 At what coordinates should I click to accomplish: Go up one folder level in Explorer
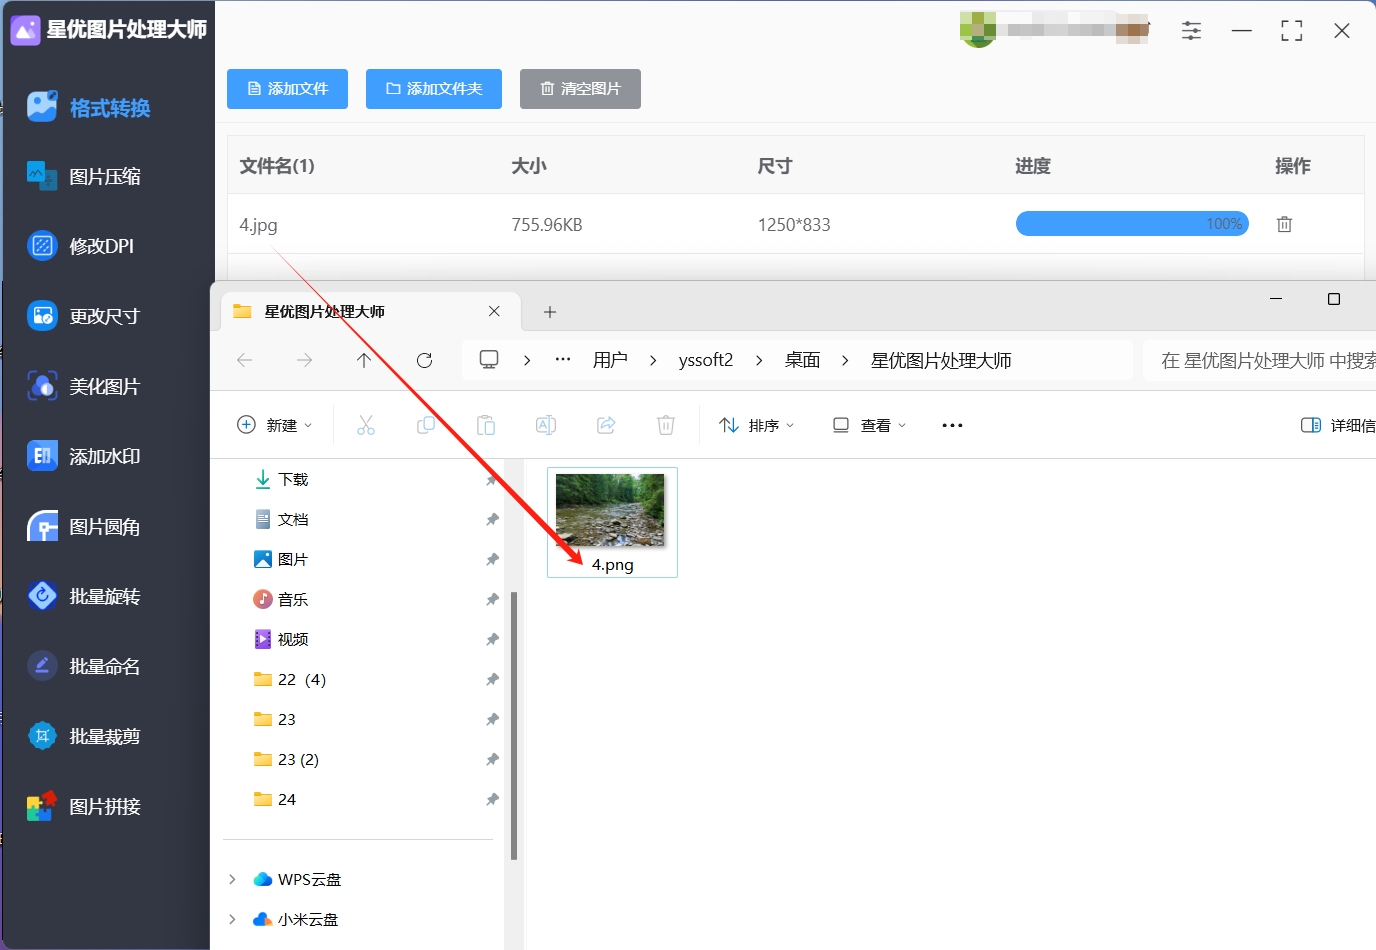pos(364,360)
